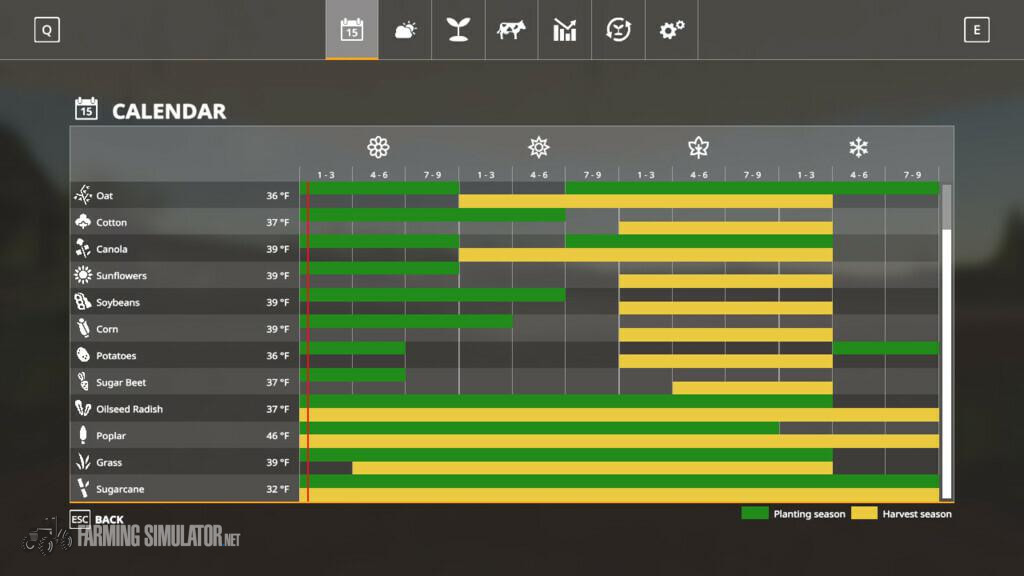Select the Potatoes crop icon
Image resolution: width=1024 pixels, height=576 pixels.
click(x=83, y=355)
